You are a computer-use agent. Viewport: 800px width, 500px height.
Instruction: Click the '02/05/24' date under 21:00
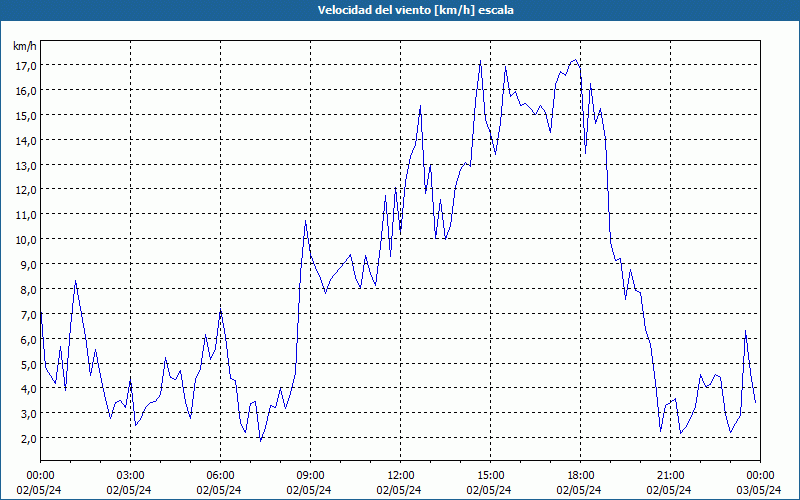point(669,490)
